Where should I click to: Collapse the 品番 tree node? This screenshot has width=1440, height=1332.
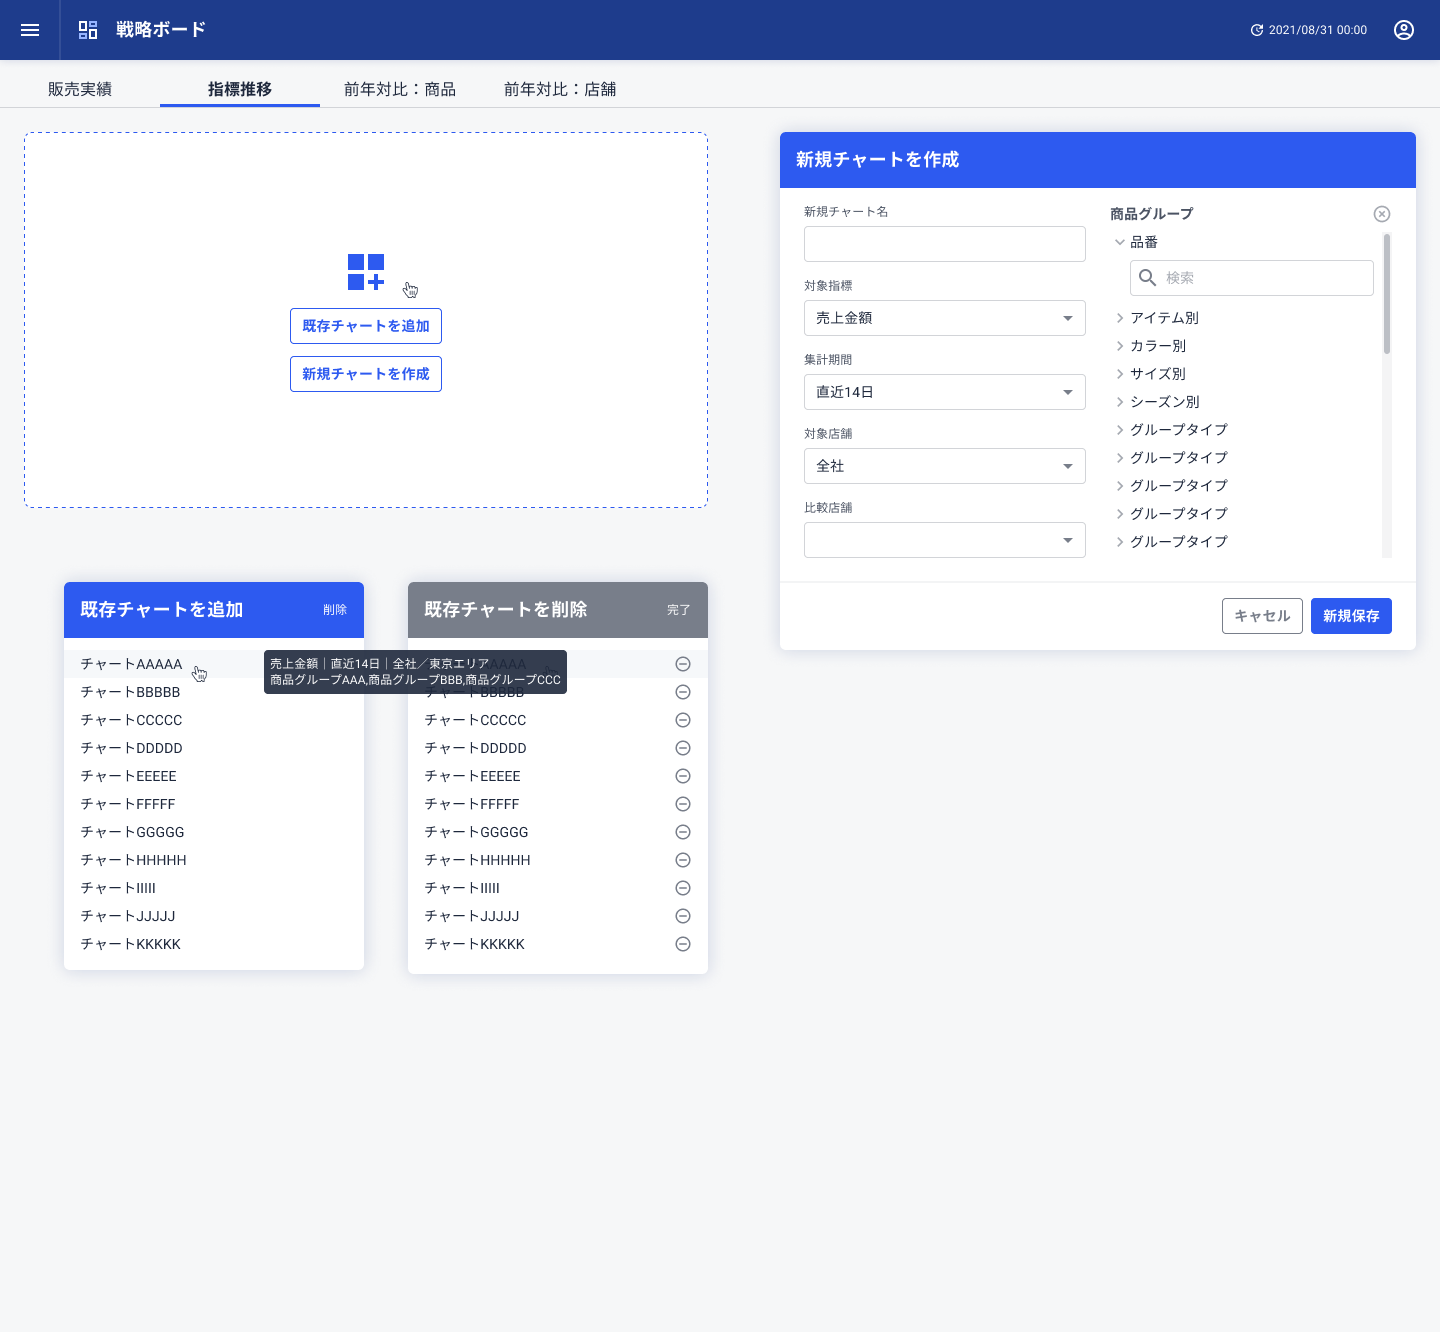(1120, 242)
